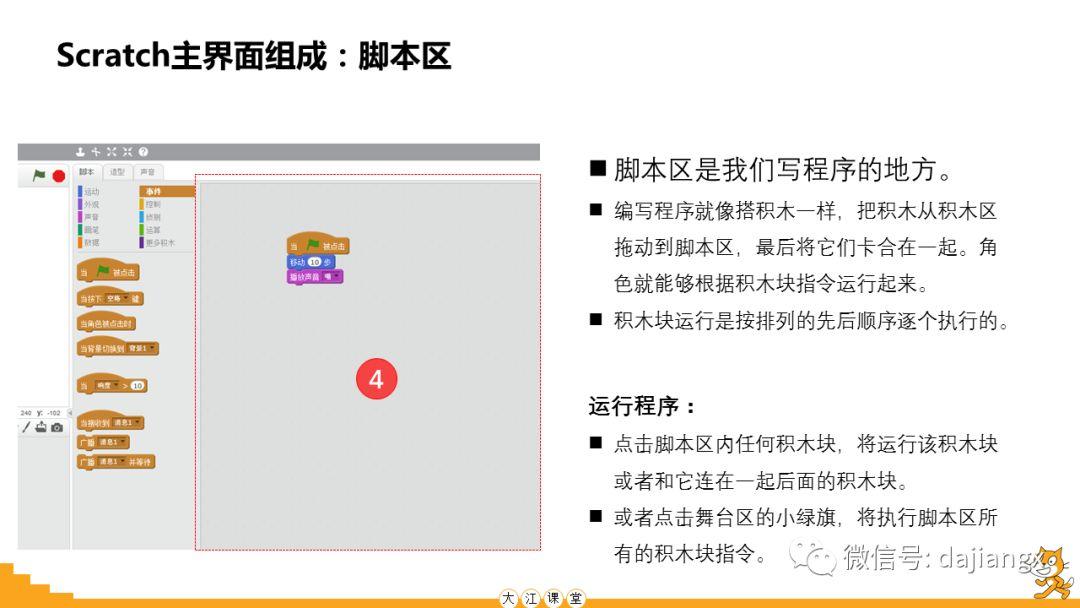1080x608 pixels.
Task: Click the Duplicate stamp icon in toolbar
Action: [x=80, y=151]
